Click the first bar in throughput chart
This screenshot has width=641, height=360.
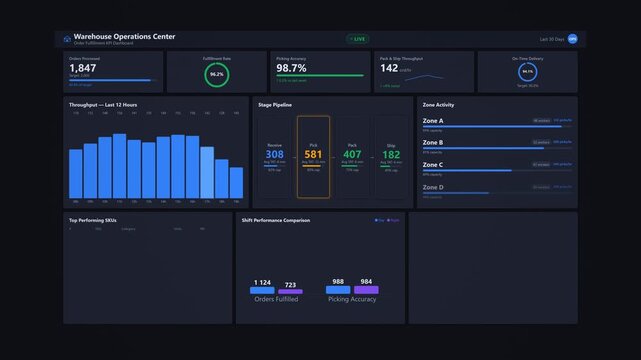76,174
